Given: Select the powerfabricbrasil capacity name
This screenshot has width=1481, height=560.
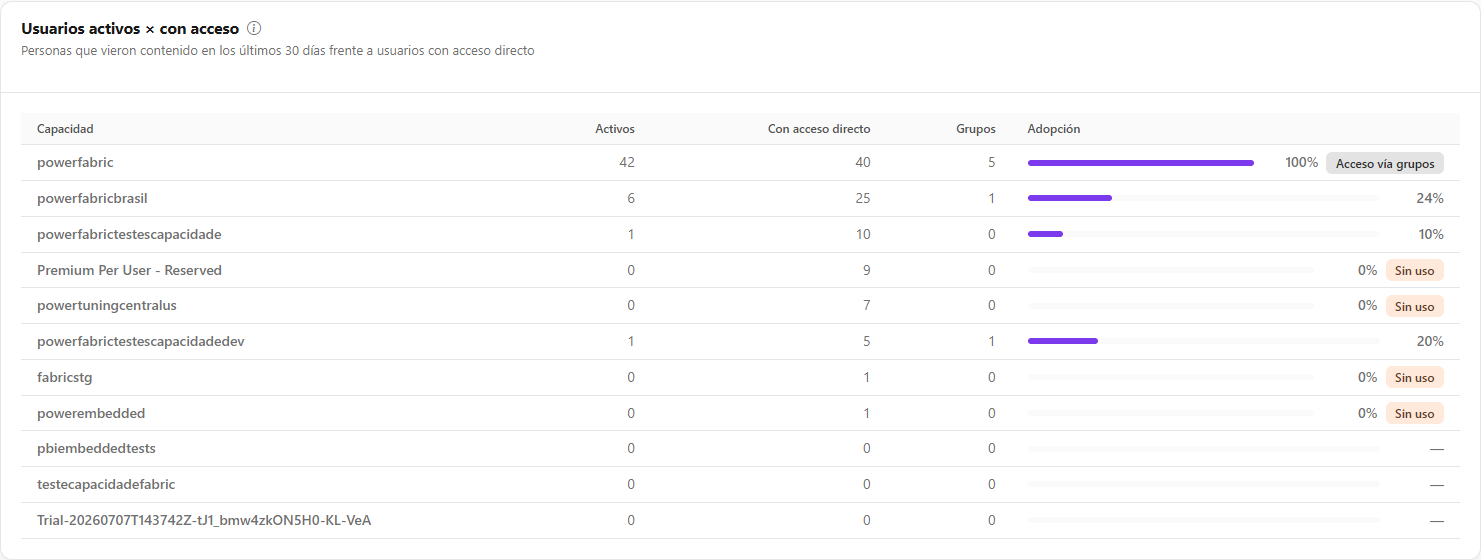Looking at the screenshot, I should pyautogui.click(x=92, y=198).
